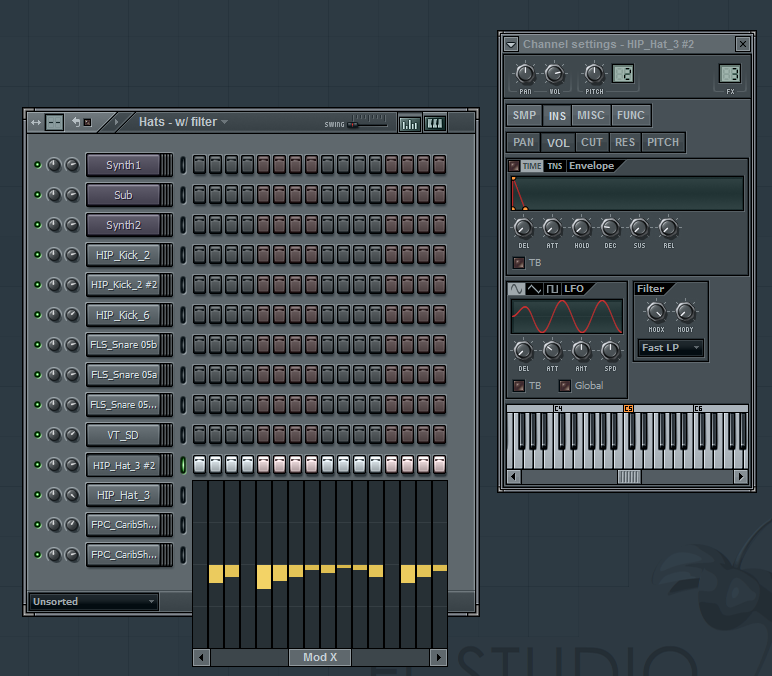Viewport: 772px width, 676px height.
Task: Click the PITCH knob in Channel settings
Action: (594, 74)
